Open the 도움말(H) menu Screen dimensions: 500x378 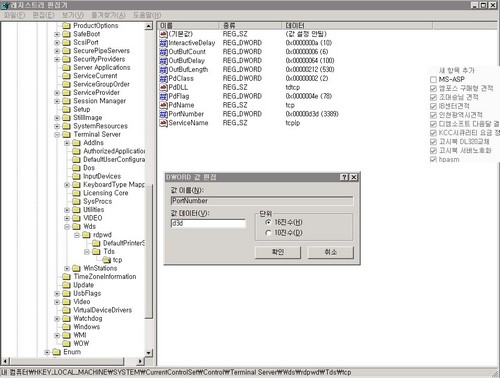click(147, 15)
